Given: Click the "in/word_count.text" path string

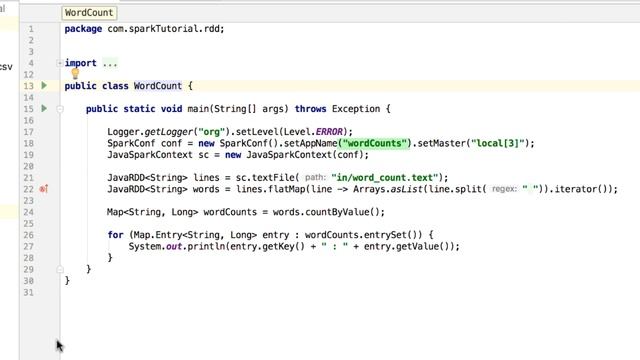Looking at the screenshot, I should click(384, 178).
